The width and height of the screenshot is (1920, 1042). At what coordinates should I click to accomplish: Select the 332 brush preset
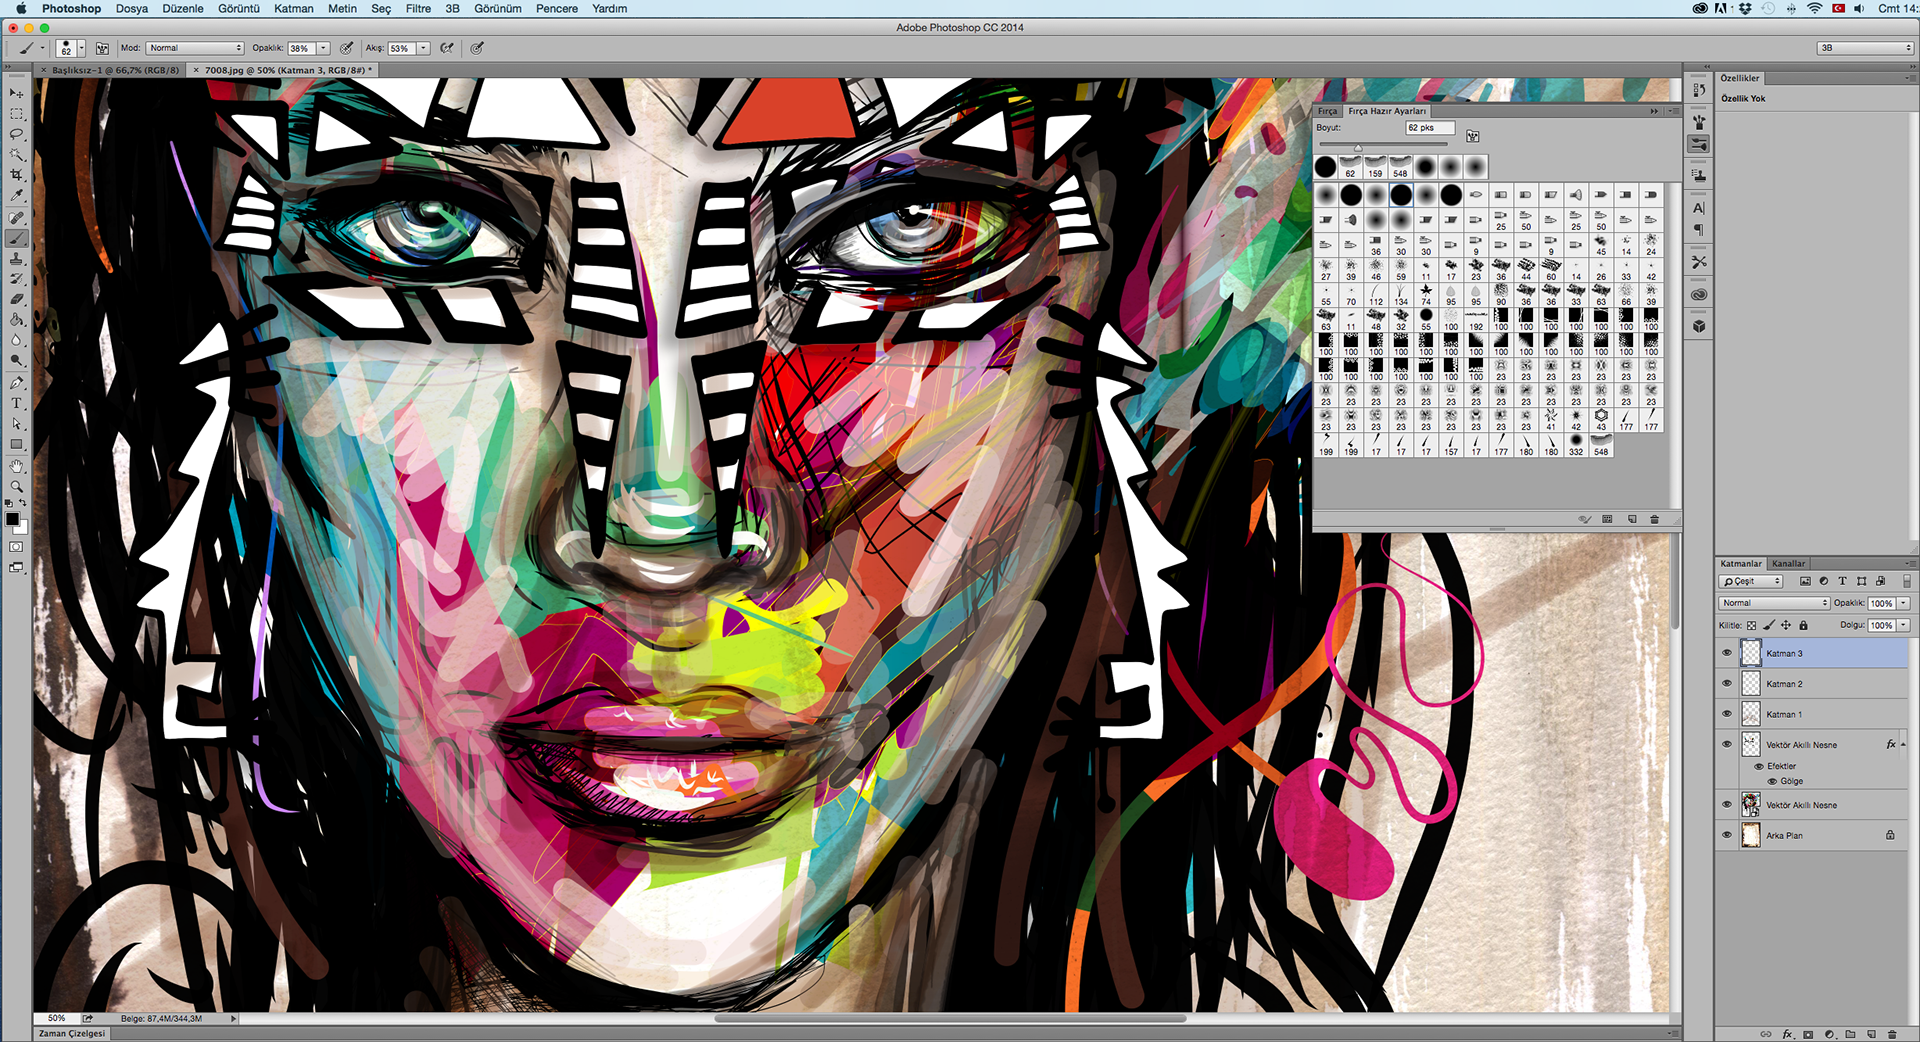1576,445
